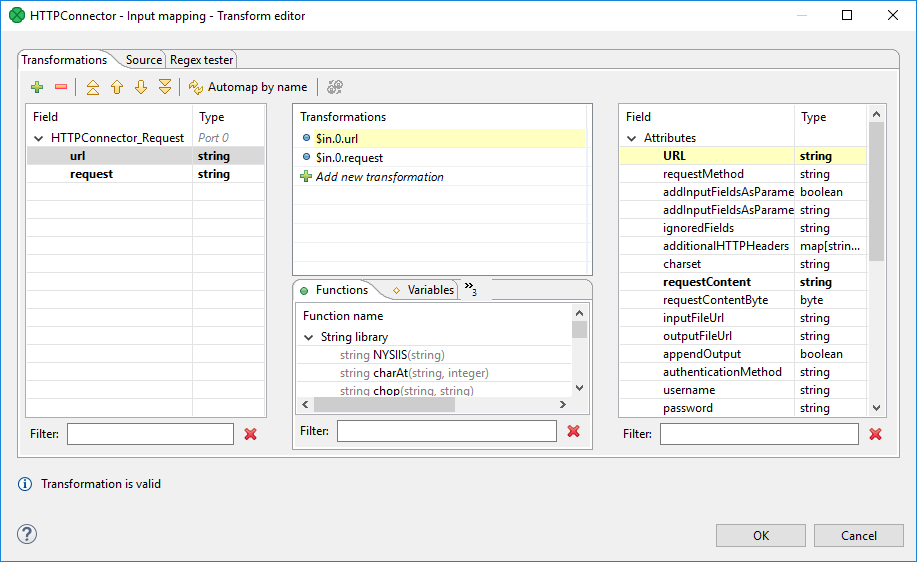Select the requestContentByte attribute
The height and width of the screenshot is (562, 917).
point(743,299)
